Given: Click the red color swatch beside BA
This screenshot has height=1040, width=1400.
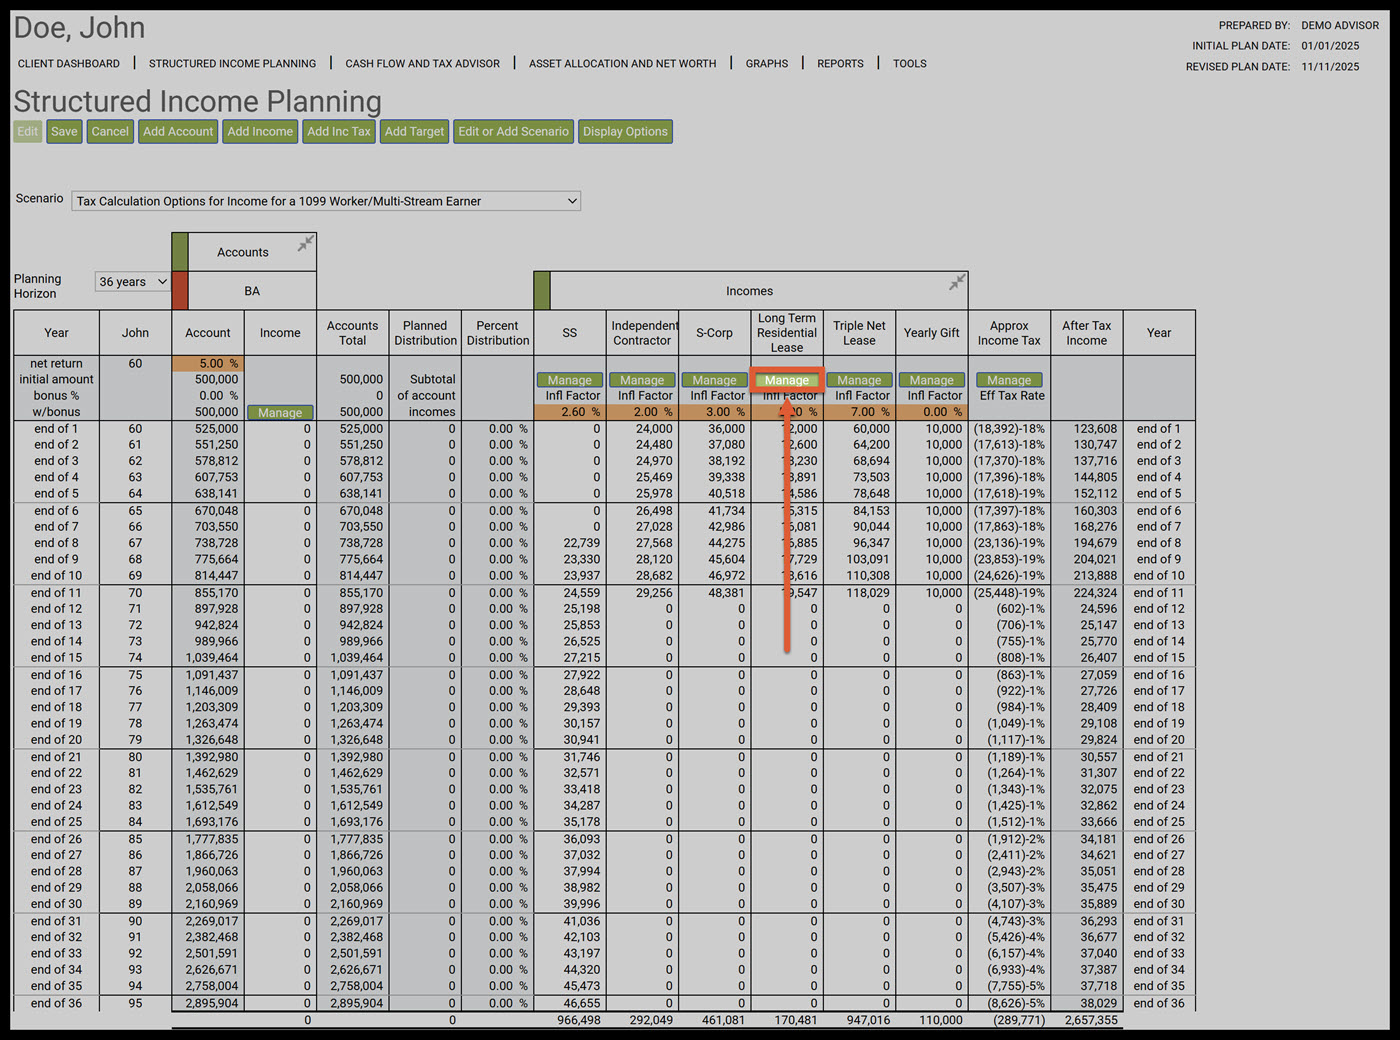Looking at the screenshot, I should tap(180, 291).
